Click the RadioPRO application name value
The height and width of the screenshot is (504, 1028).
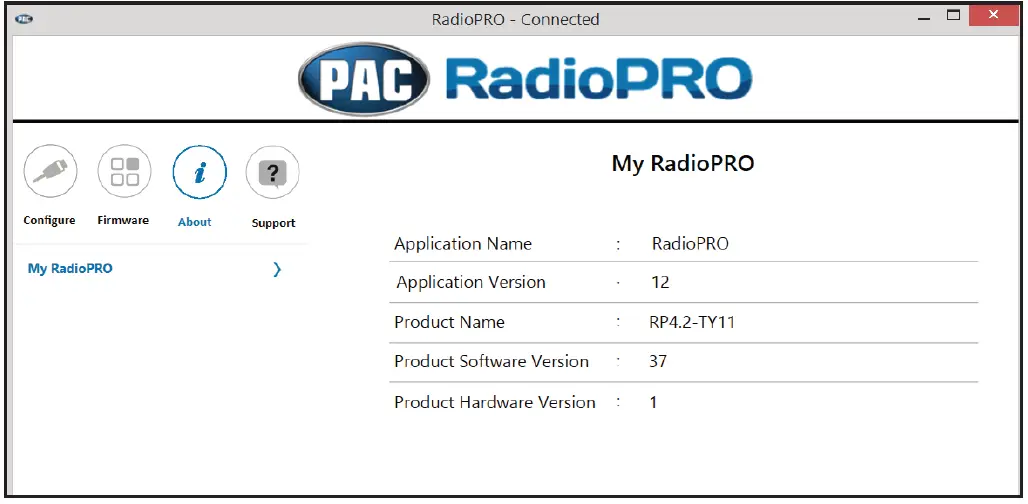[x=690, y=244]
